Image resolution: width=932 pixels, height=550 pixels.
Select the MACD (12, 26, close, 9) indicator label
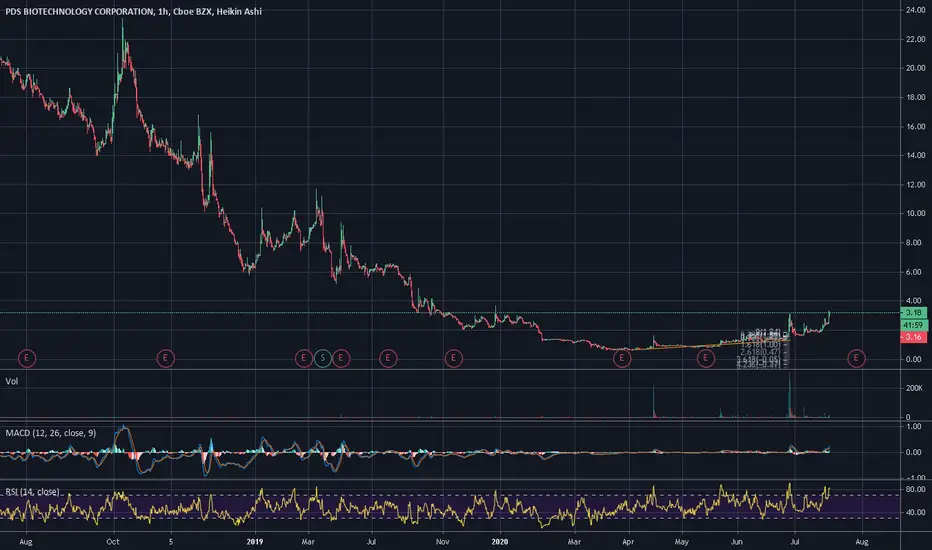pyautogui.click(x=51, y=433)
